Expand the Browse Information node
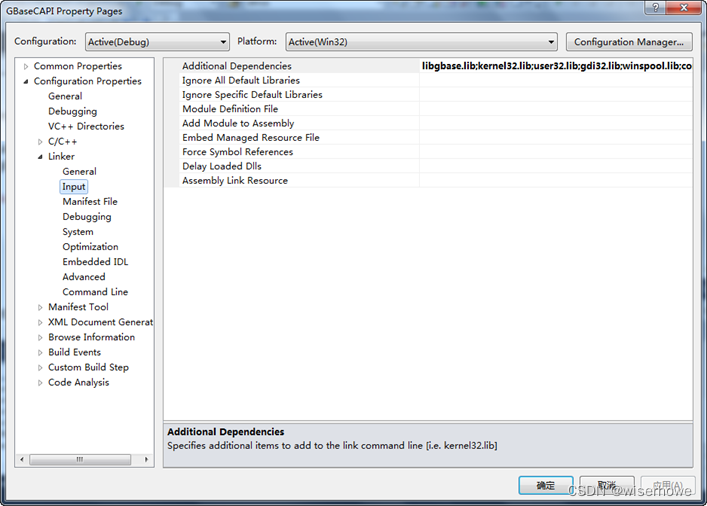Screen dimensions: 707x506 click(x=40, y=337)
